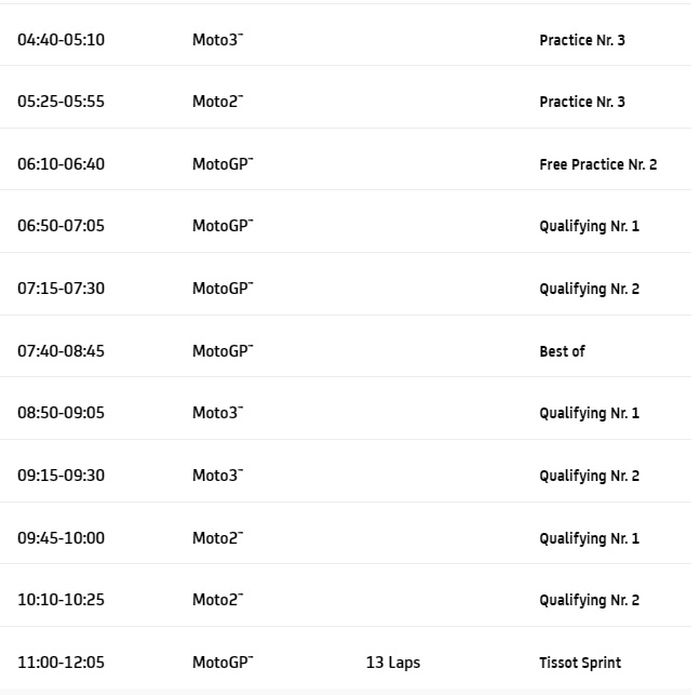Click the 04:40-05:10 time slot

click(x=61, y=40)
